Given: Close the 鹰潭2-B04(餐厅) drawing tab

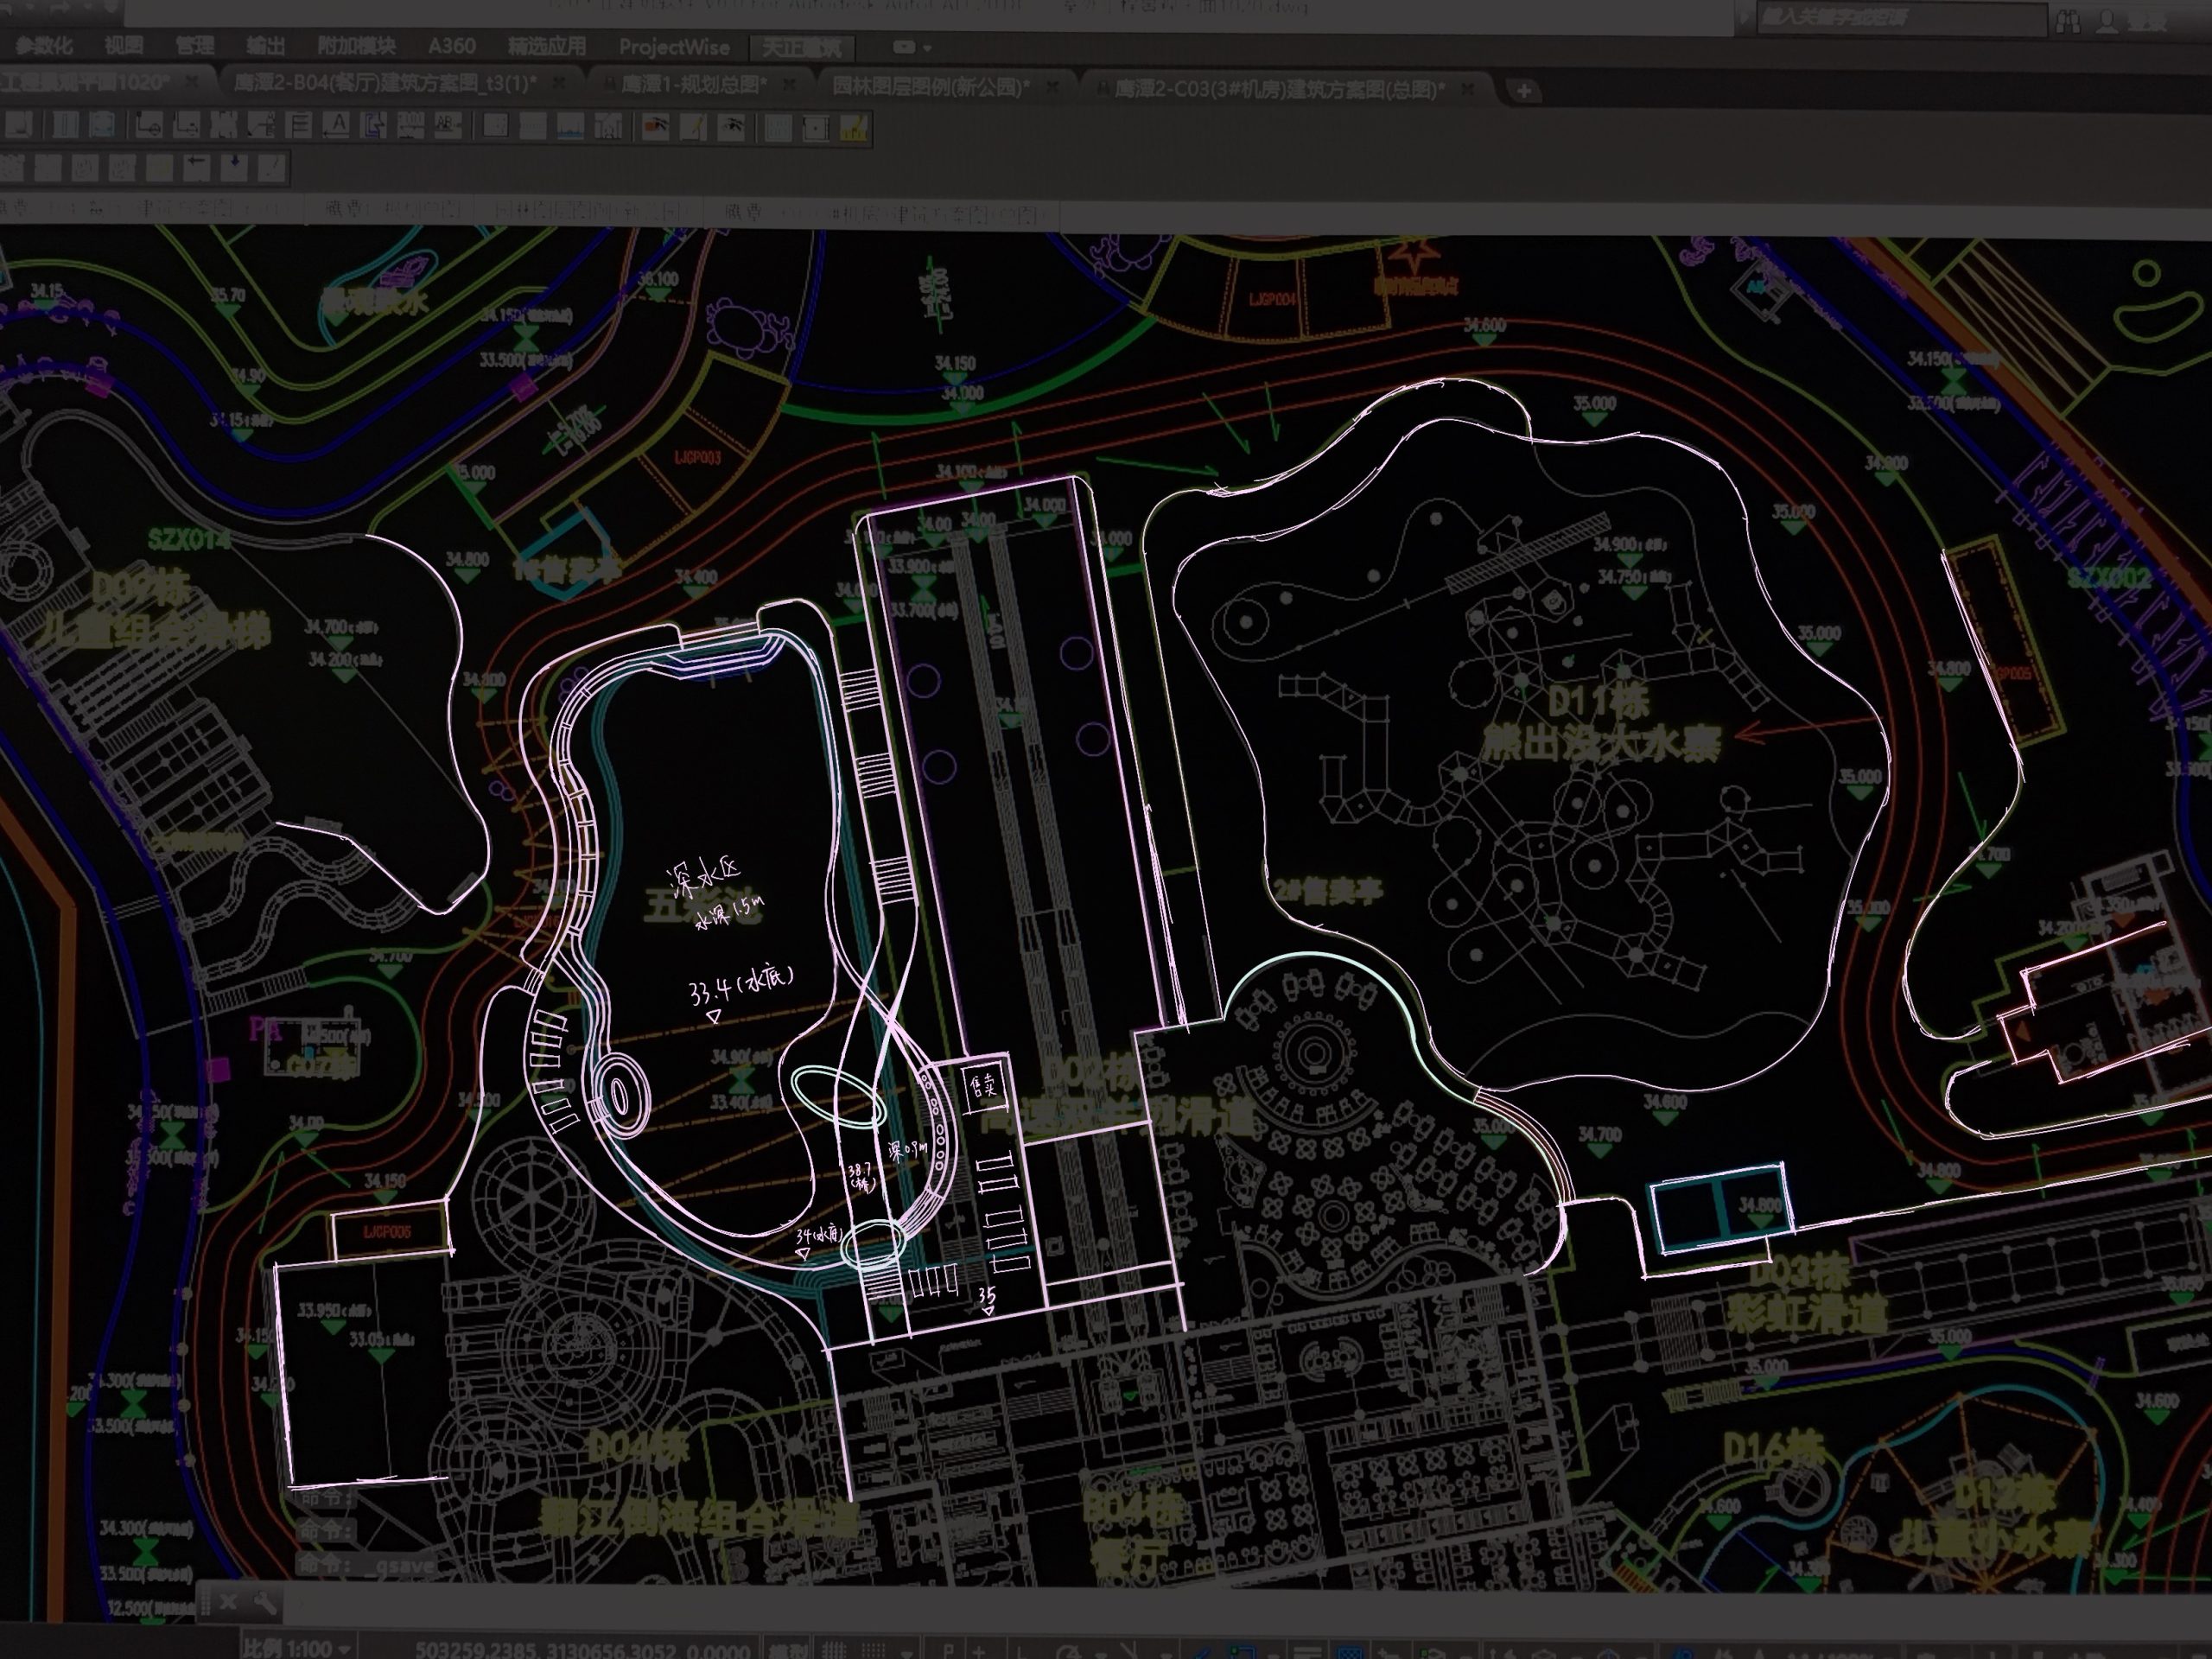Looking at the screenshot, I should tap(560, 83).
